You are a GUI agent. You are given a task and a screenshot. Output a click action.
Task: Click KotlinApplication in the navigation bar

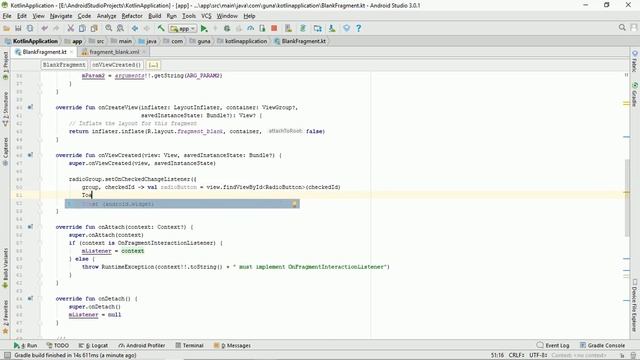(31, 41)
